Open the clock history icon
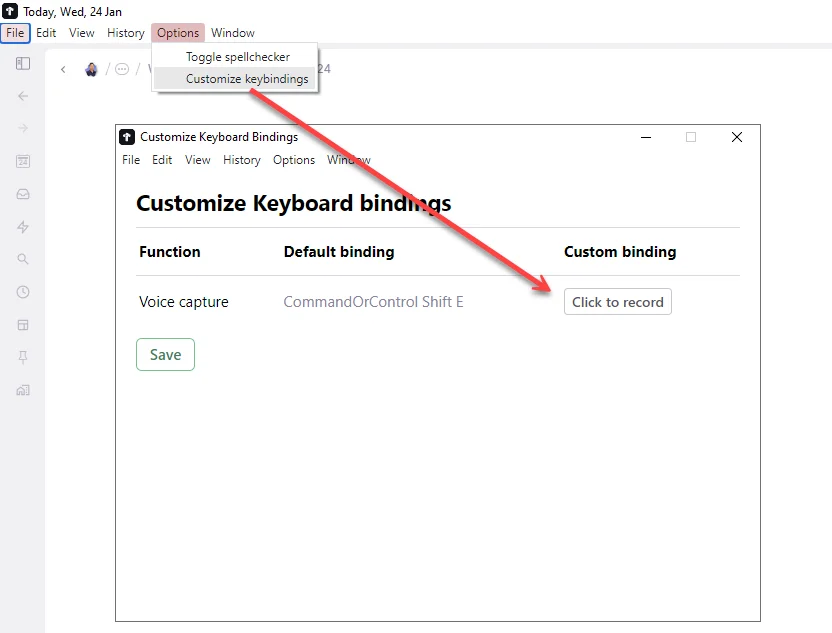This screenshot has height=633, width=832. pos(23,292)
